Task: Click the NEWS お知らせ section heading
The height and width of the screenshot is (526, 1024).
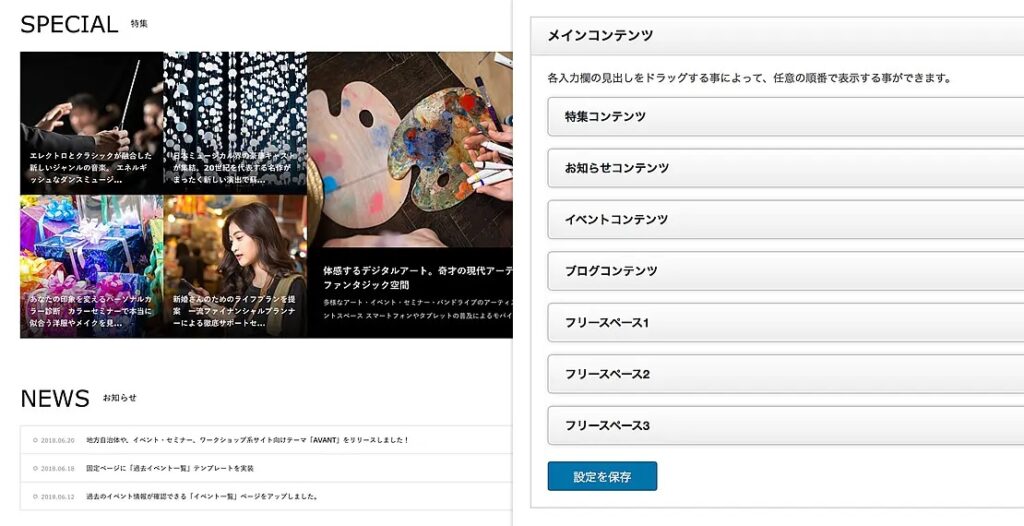Action: click(x=78, y=398)
